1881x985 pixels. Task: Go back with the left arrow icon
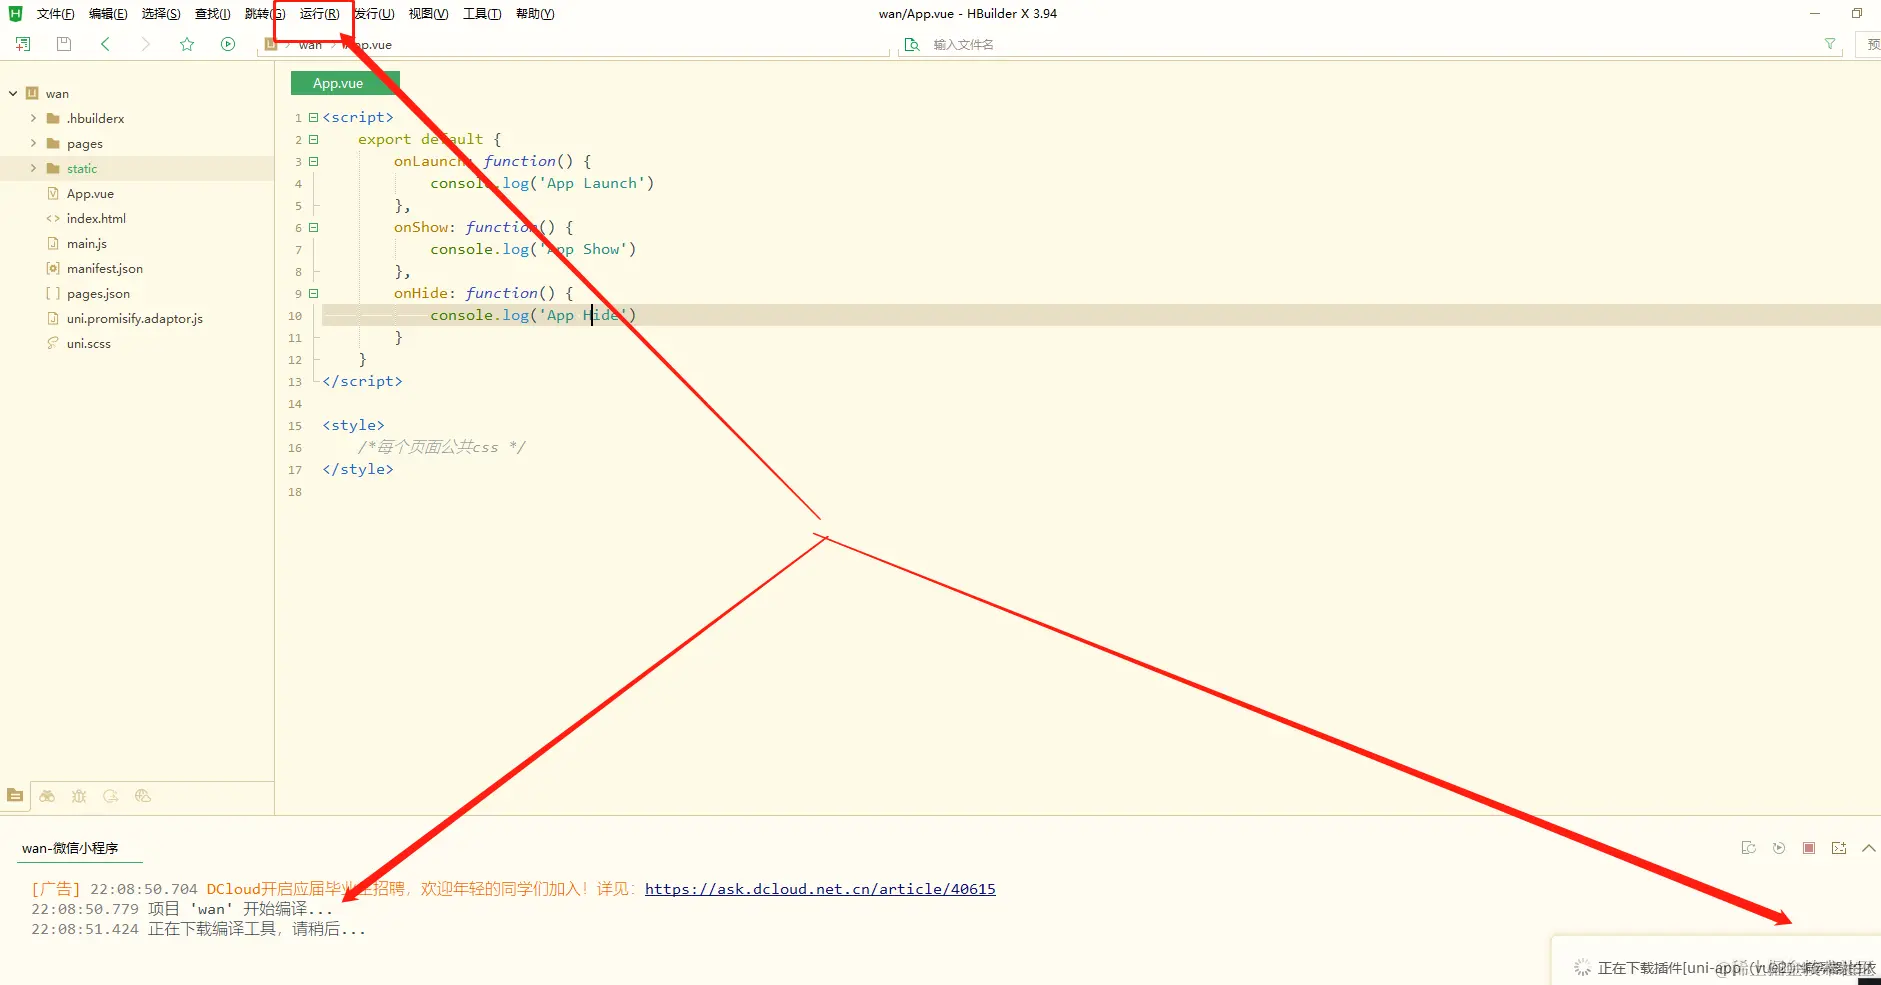pyautogui.click(x=105, y=44)
